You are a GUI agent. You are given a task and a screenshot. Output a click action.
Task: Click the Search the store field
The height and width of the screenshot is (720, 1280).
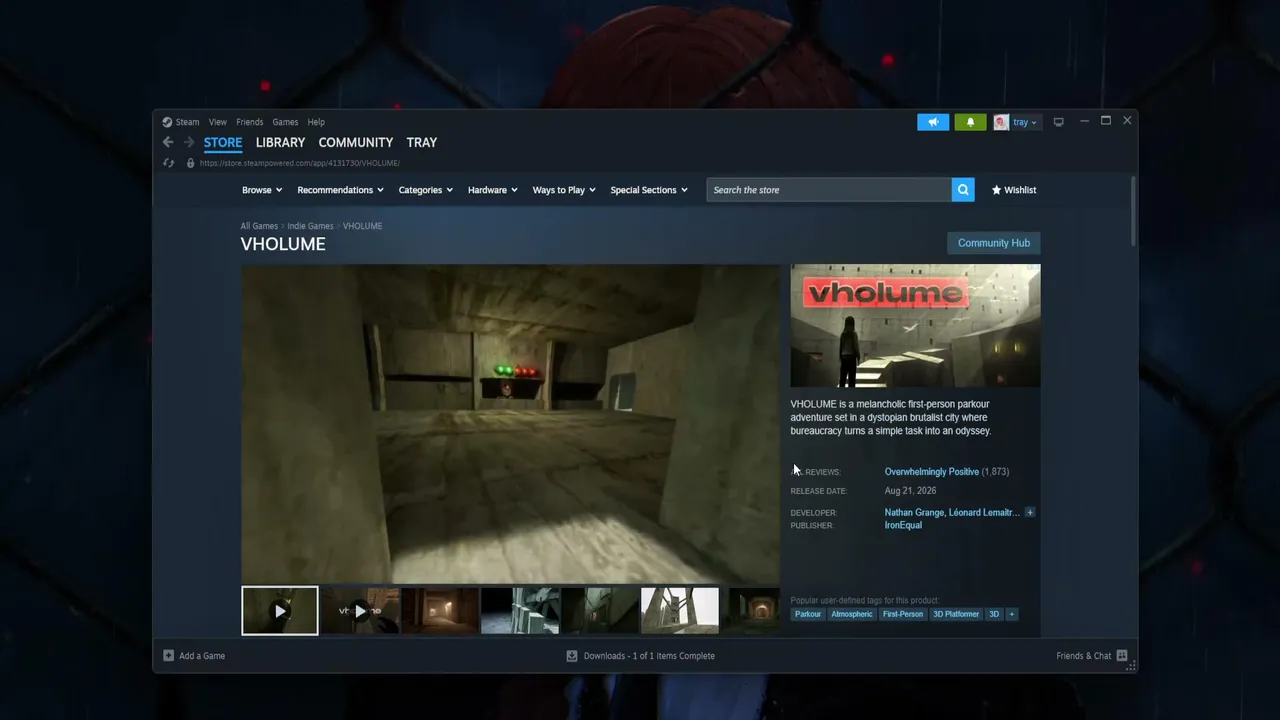pos(829,190)
